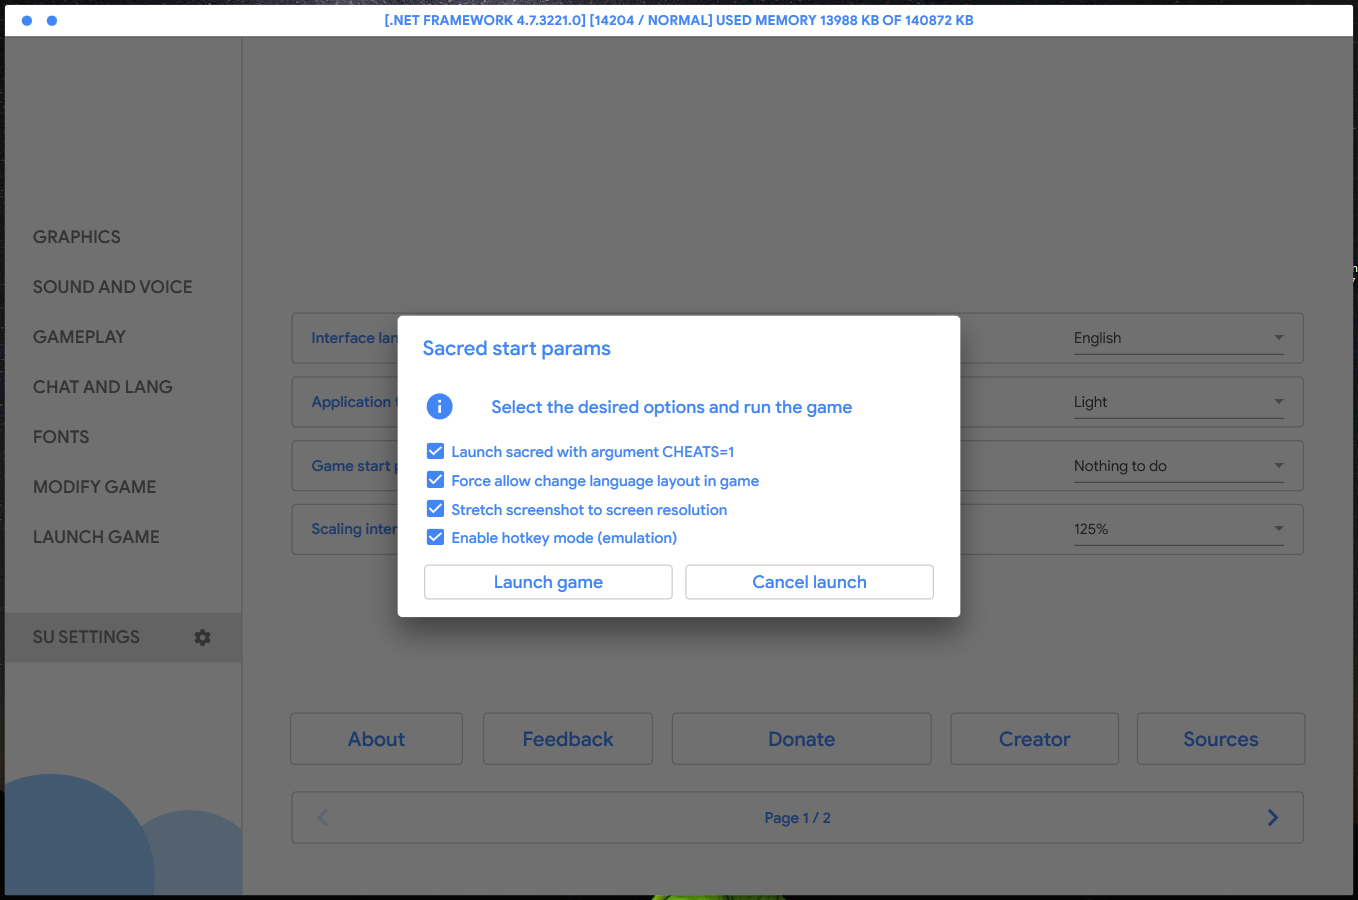Toggle Enable hotkey mode (emulation) checkbox

(435, 537)
